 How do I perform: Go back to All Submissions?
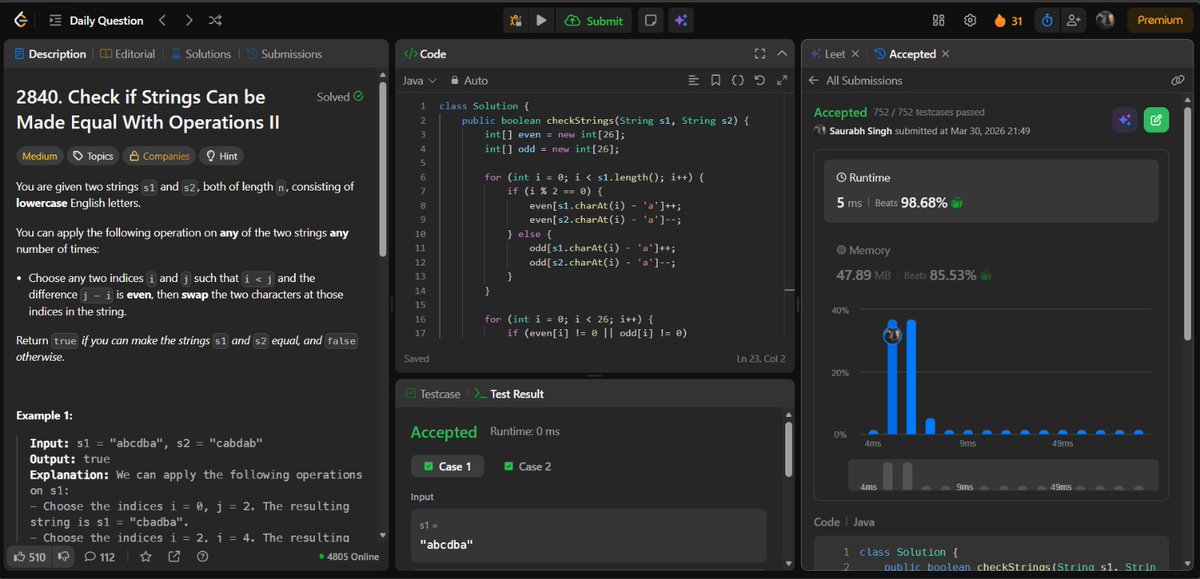[855, 80]
